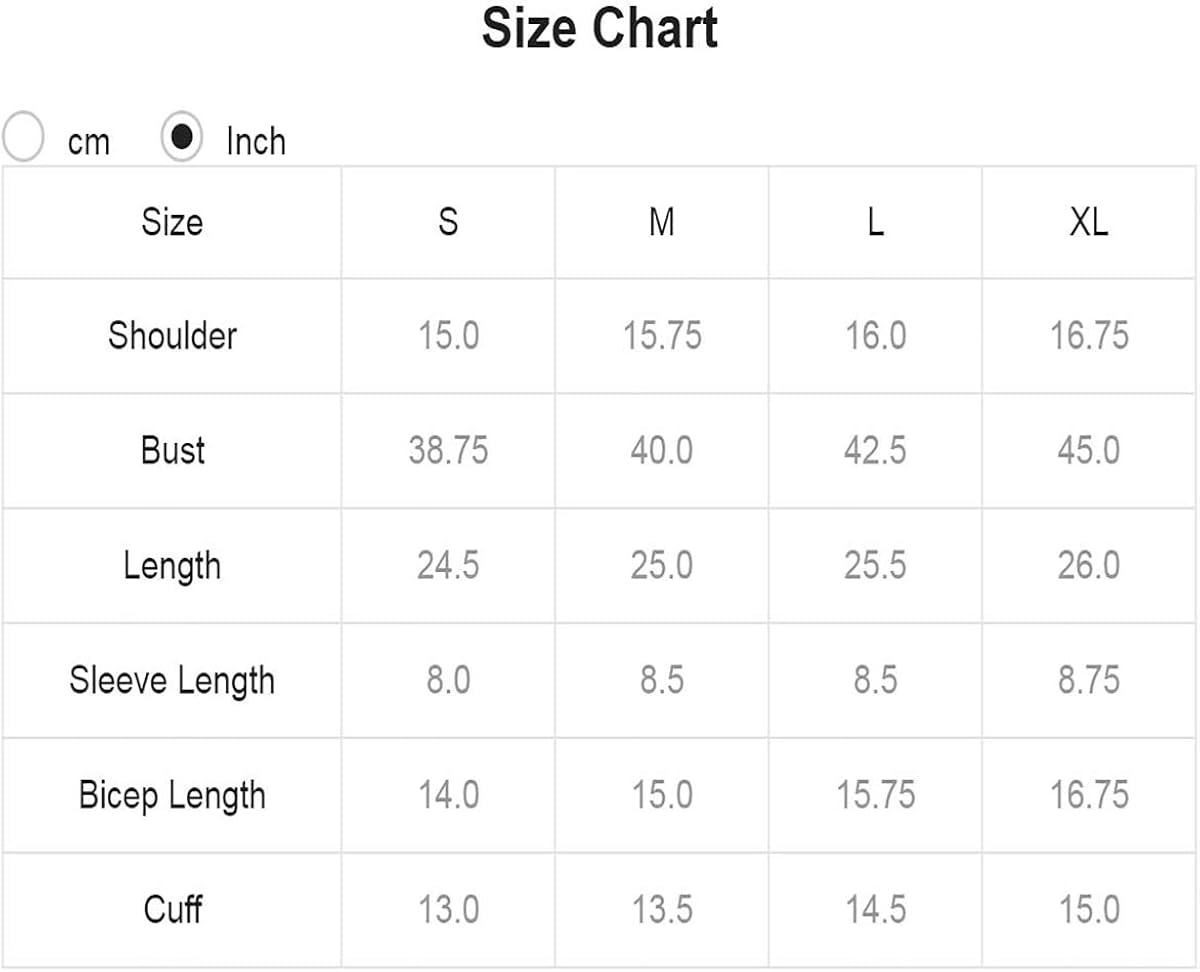Click the Size header cell

(172, 221)
